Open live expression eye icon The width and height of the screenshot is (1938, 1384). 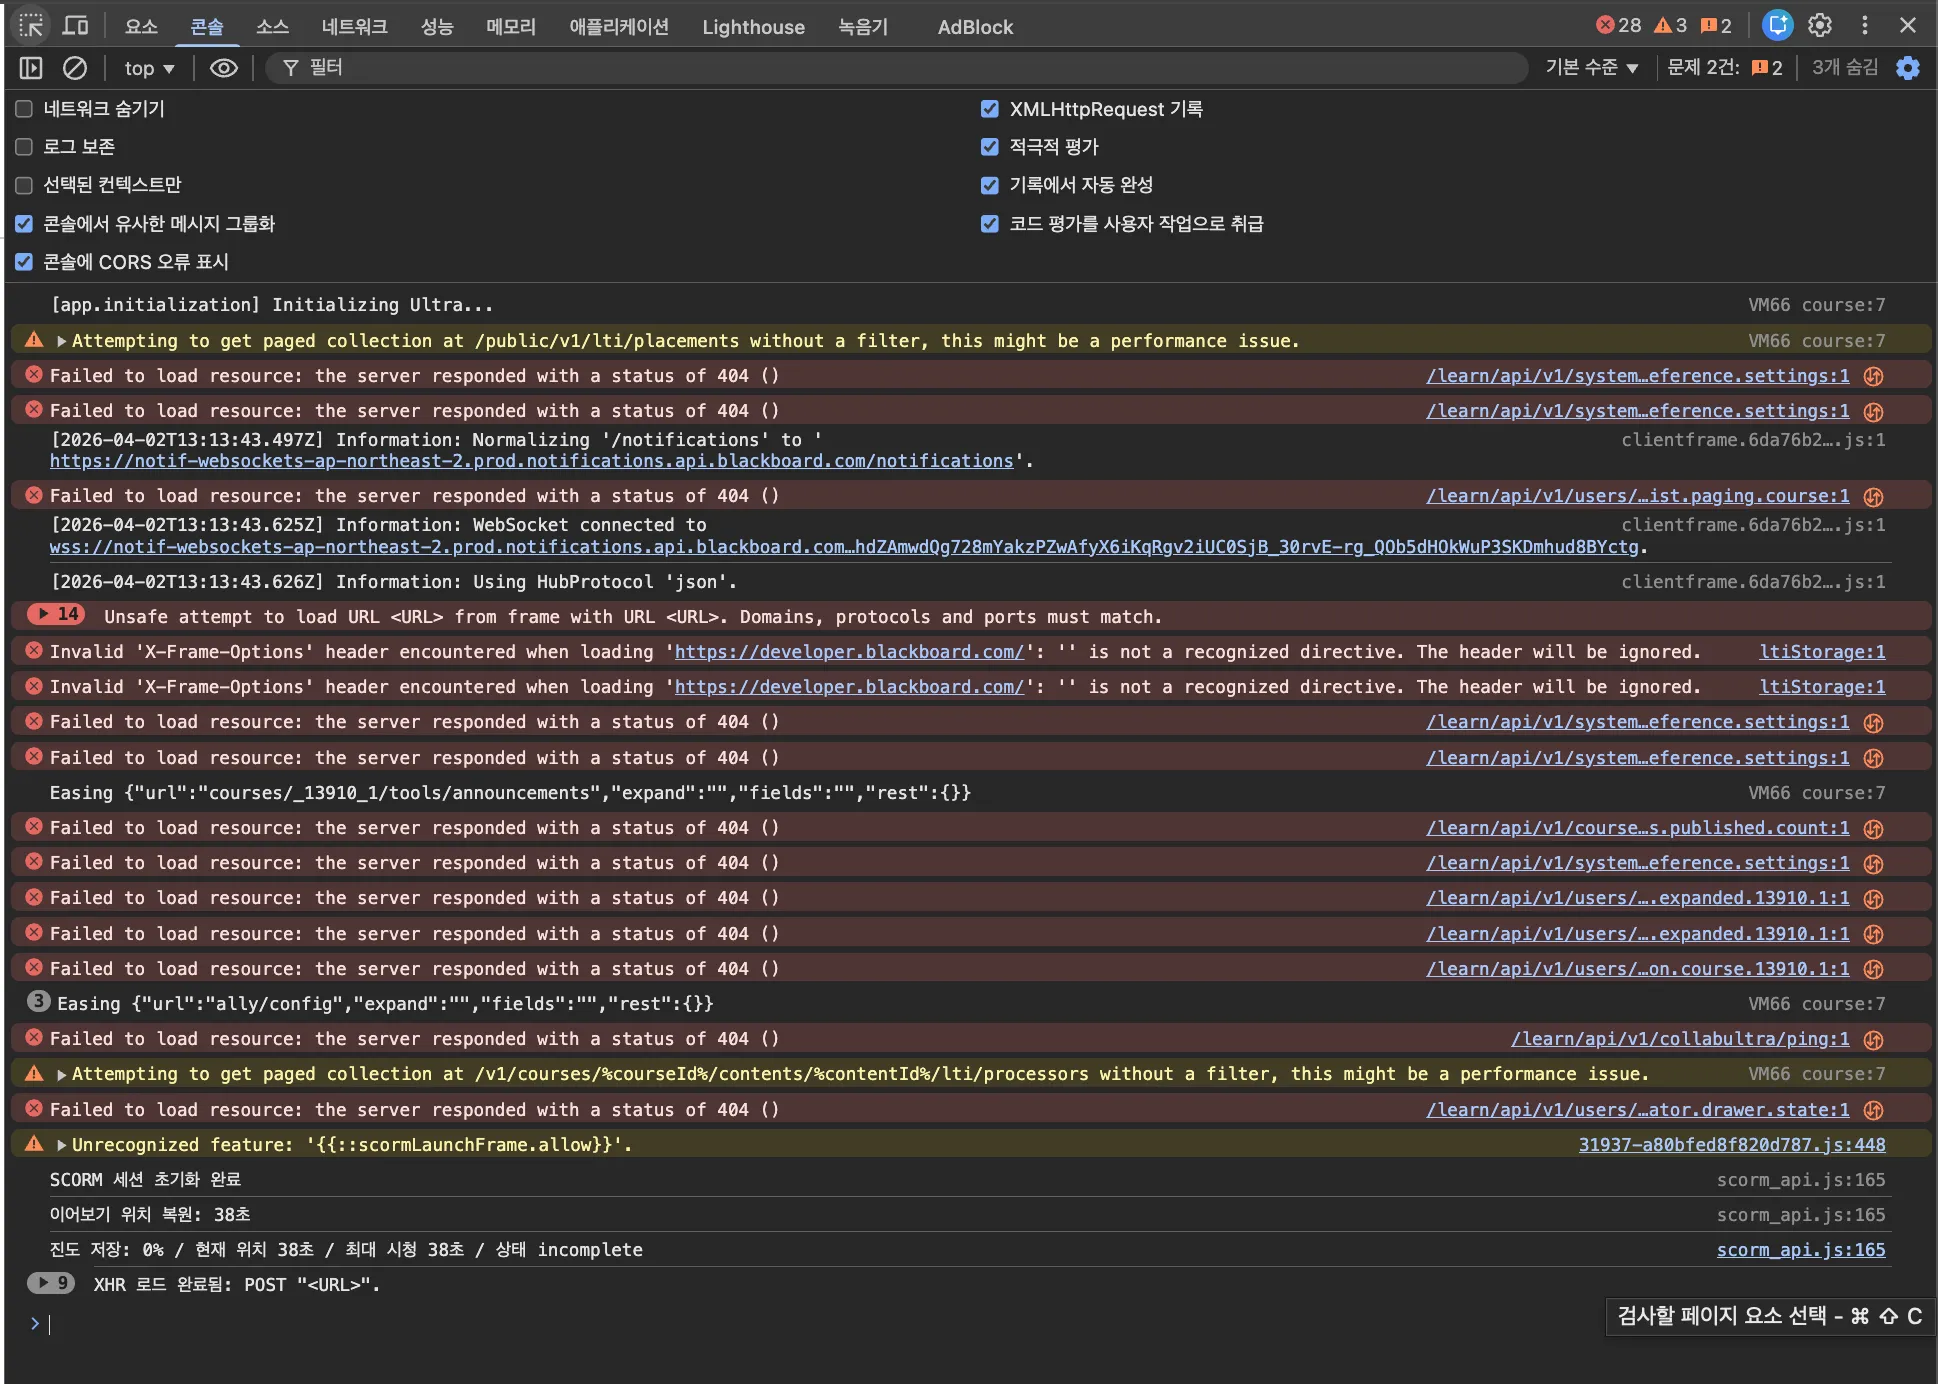[223, 68]
